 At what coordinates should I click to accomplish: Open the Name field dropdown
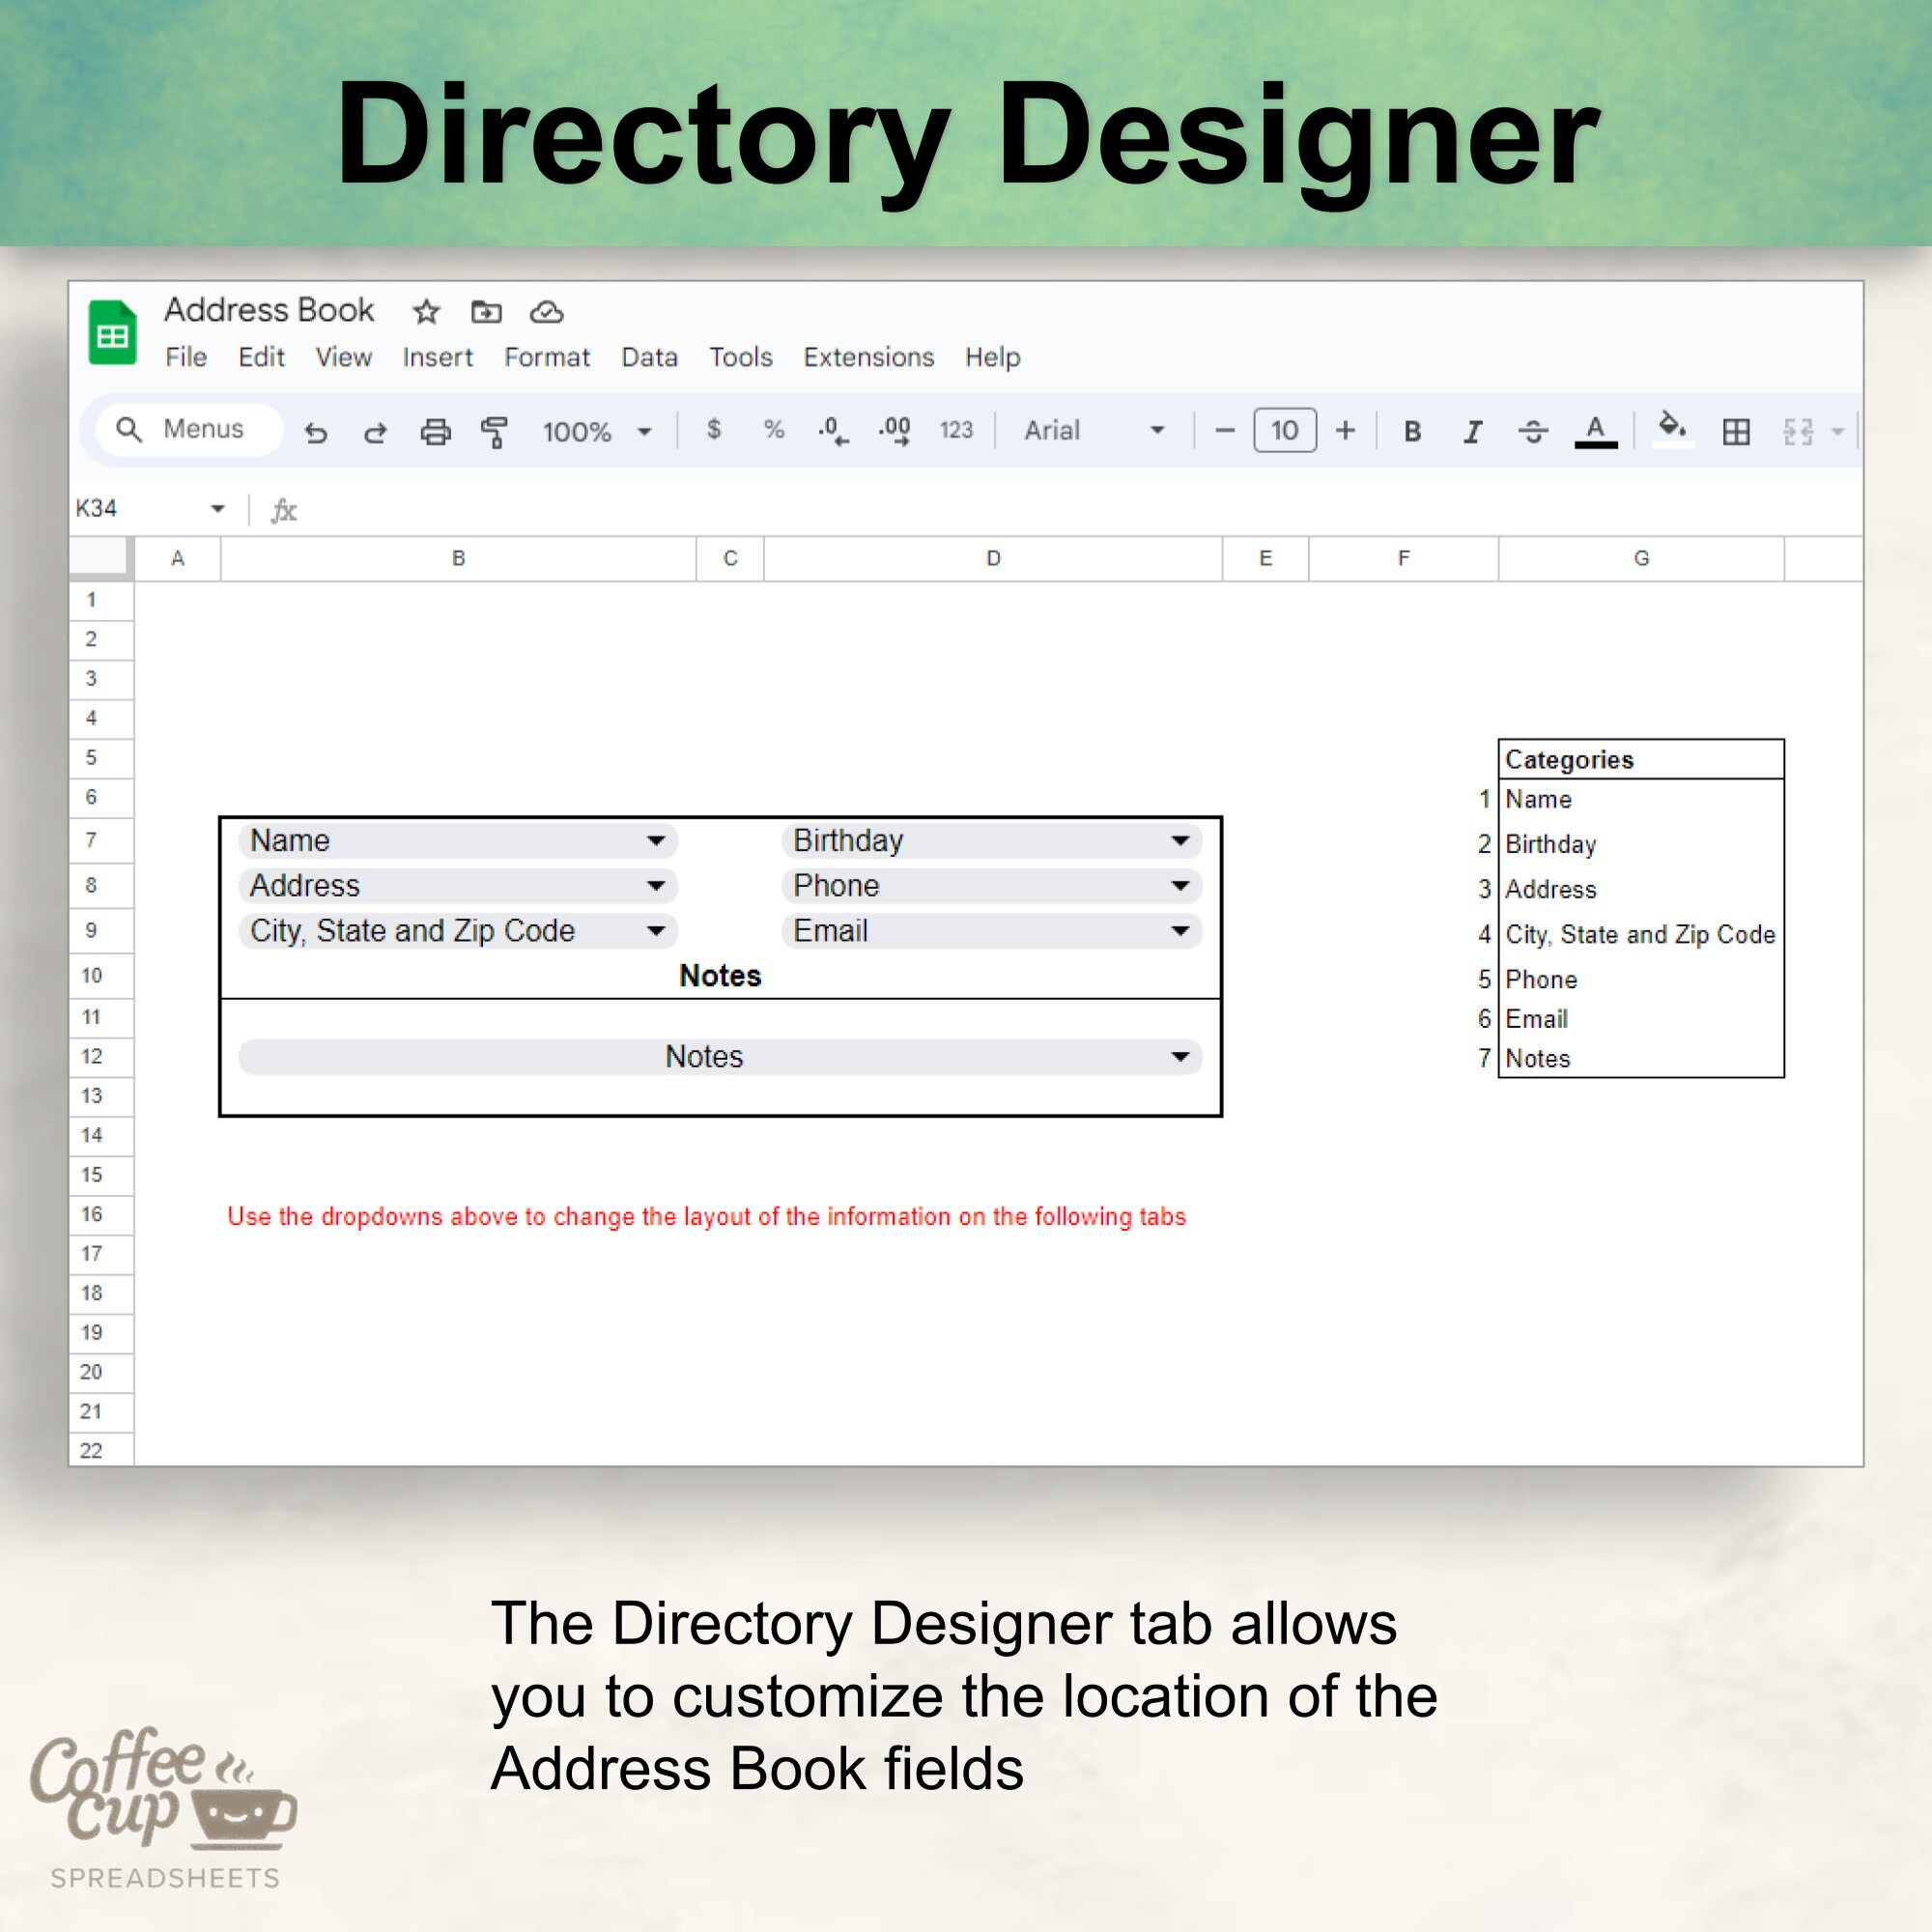pos(657,841)
